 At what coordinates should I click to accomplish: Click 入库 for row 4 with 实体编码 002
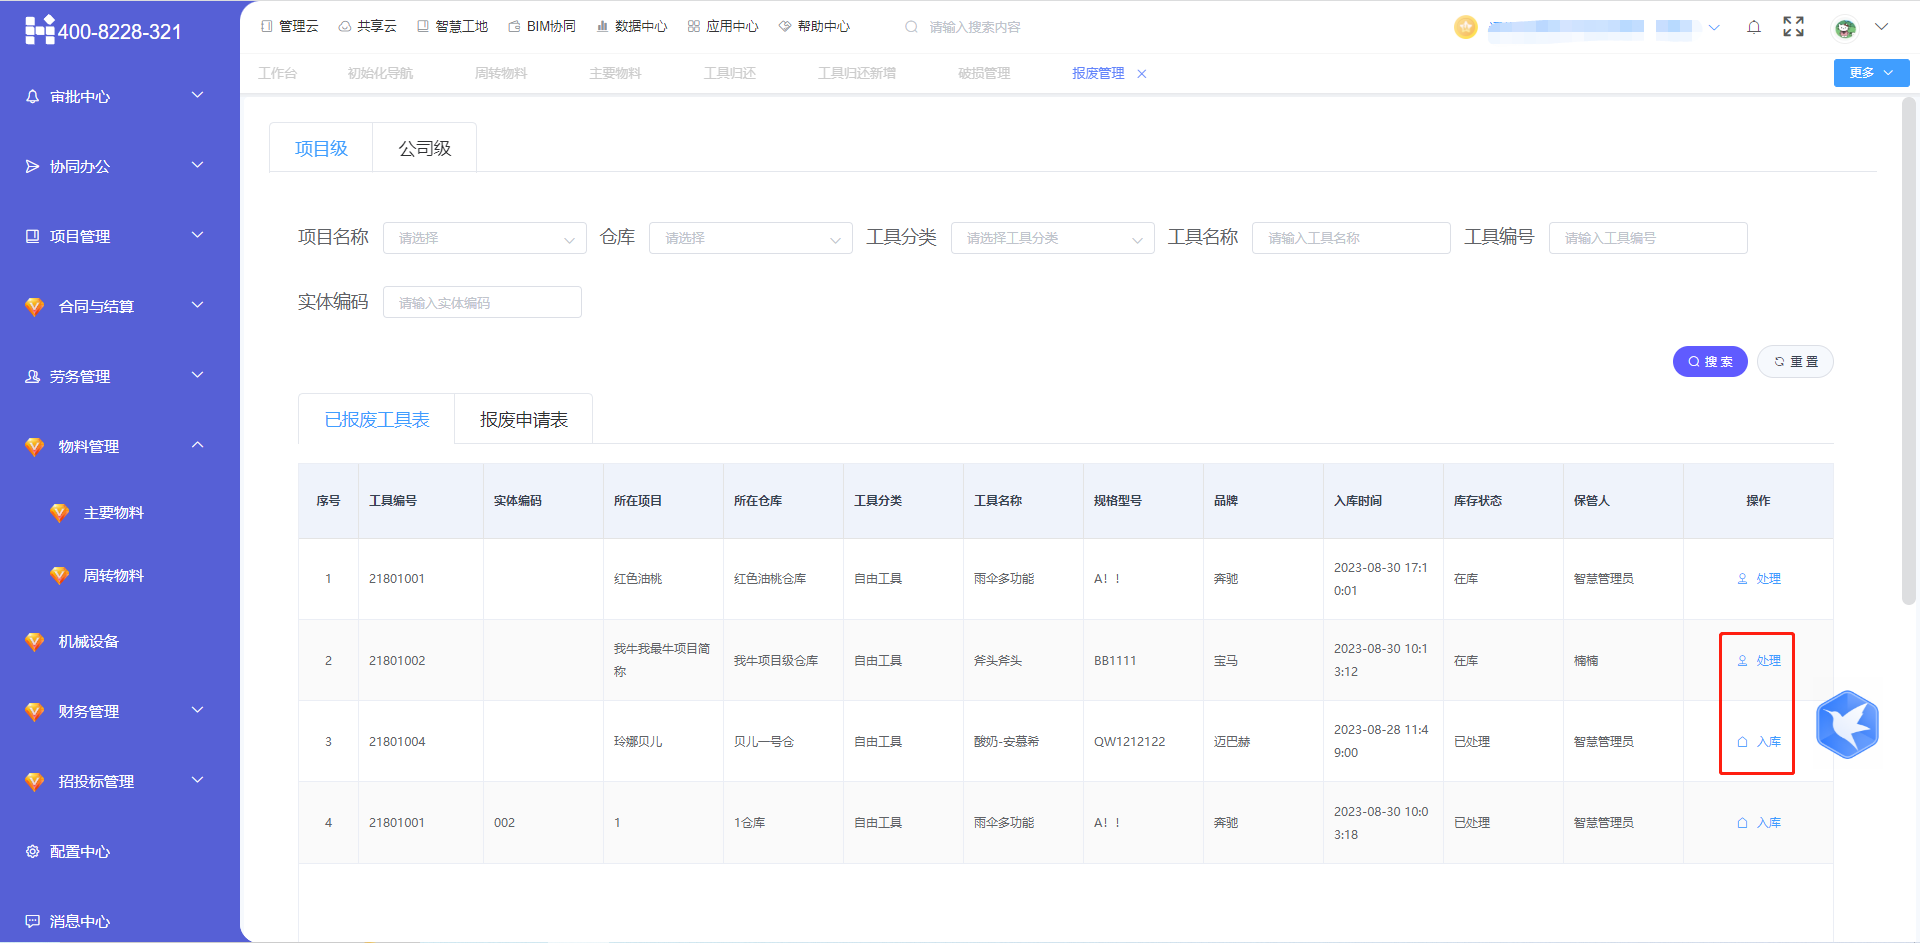(x=1759, y=823)
